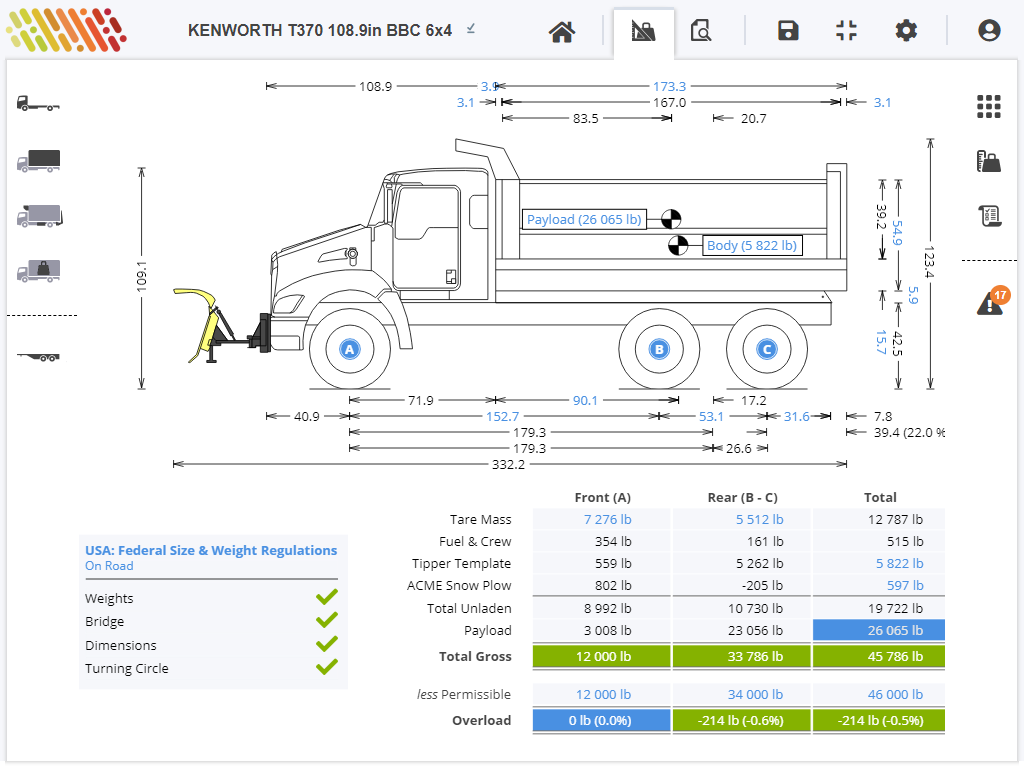Click the Tare Mass front 7 276 lb value
1024x768 pixels.
(x=608, y=519)
